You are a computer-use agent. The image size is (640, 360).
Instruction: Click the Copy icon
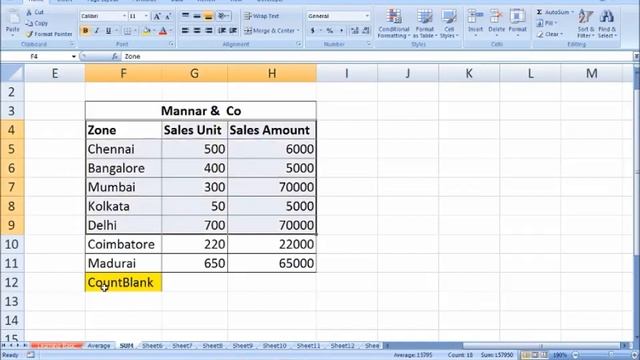point(29,23)
